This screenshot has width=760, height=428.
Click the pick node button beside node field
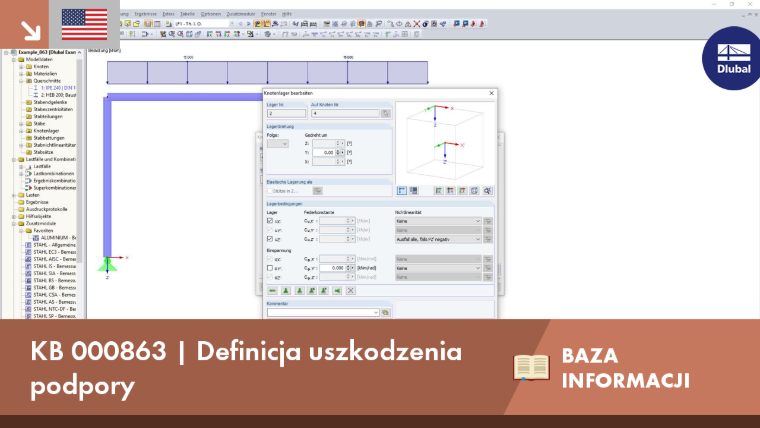[x=385, y=113]
